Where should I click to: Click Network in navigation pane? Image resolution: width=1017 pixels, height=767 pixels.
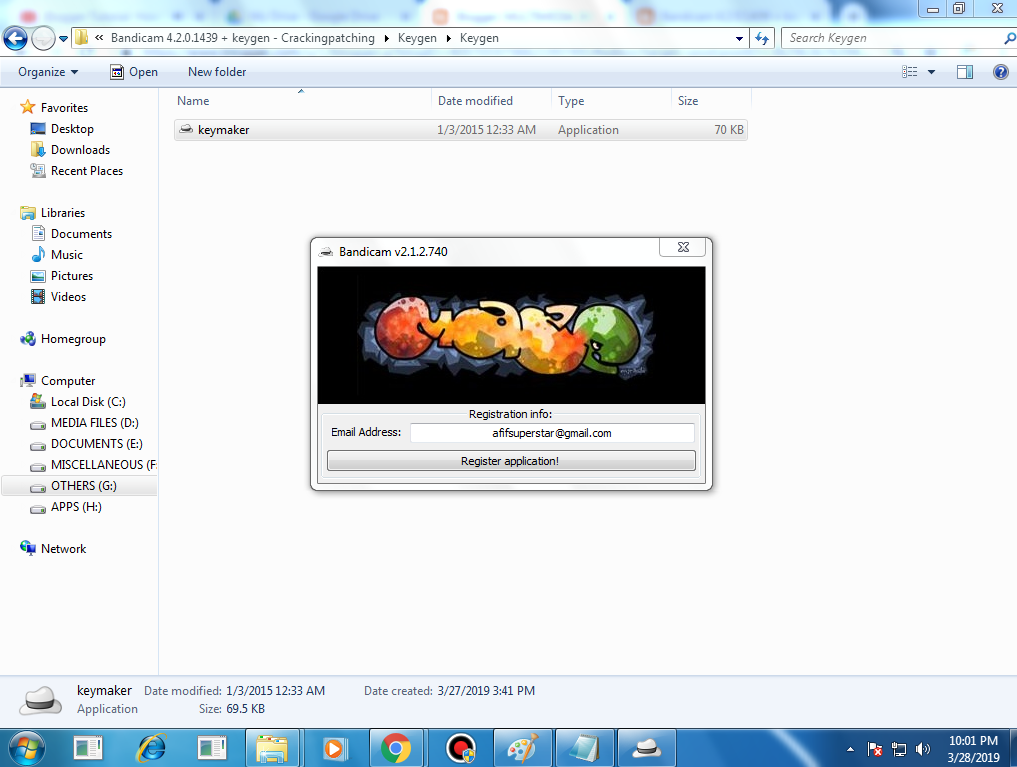point(63,549)
